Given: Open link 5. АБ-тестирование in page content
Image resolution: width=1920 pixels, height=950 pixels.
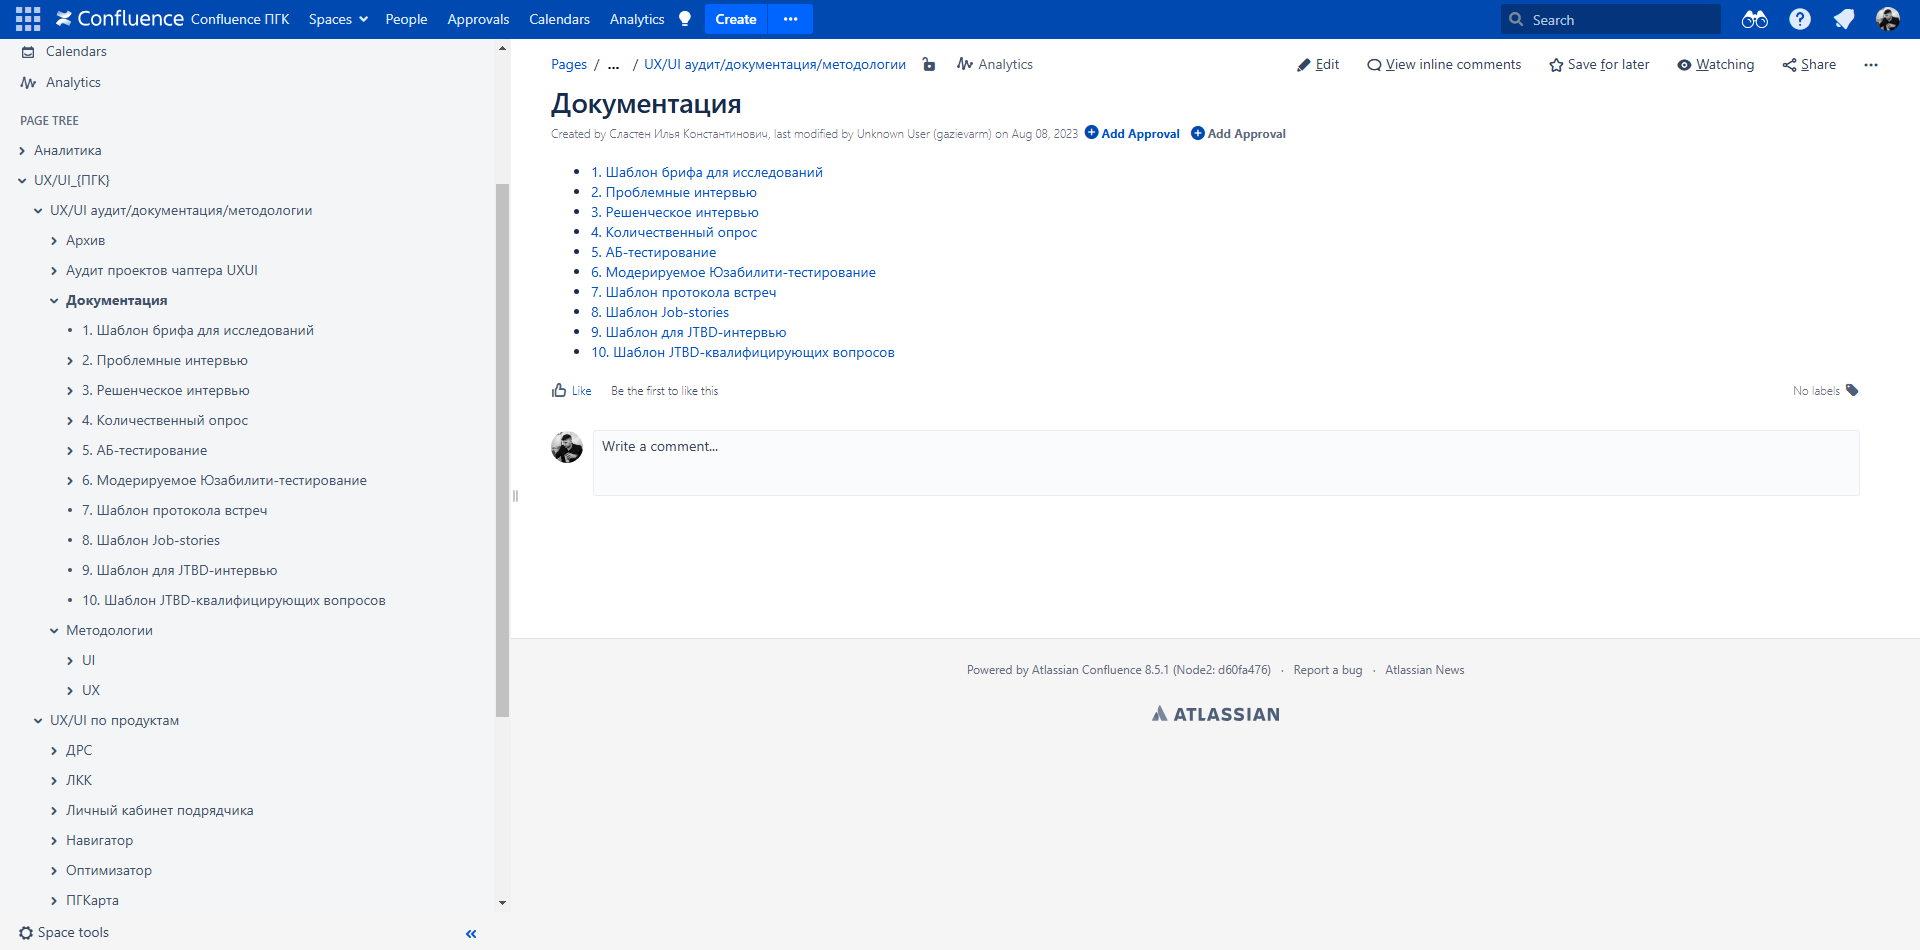Looking at the screenshot, I should coord(653,252).
